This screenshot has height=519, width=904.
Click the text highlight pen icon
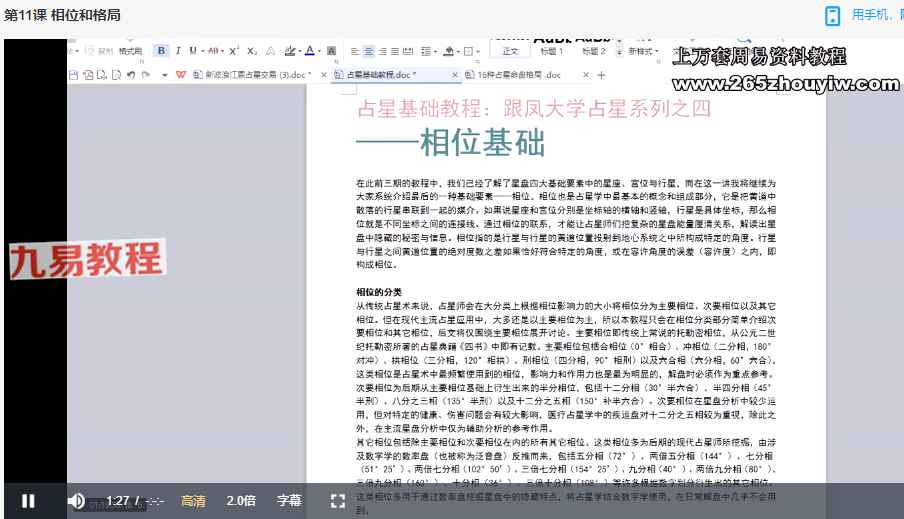(x=290, y=51)
